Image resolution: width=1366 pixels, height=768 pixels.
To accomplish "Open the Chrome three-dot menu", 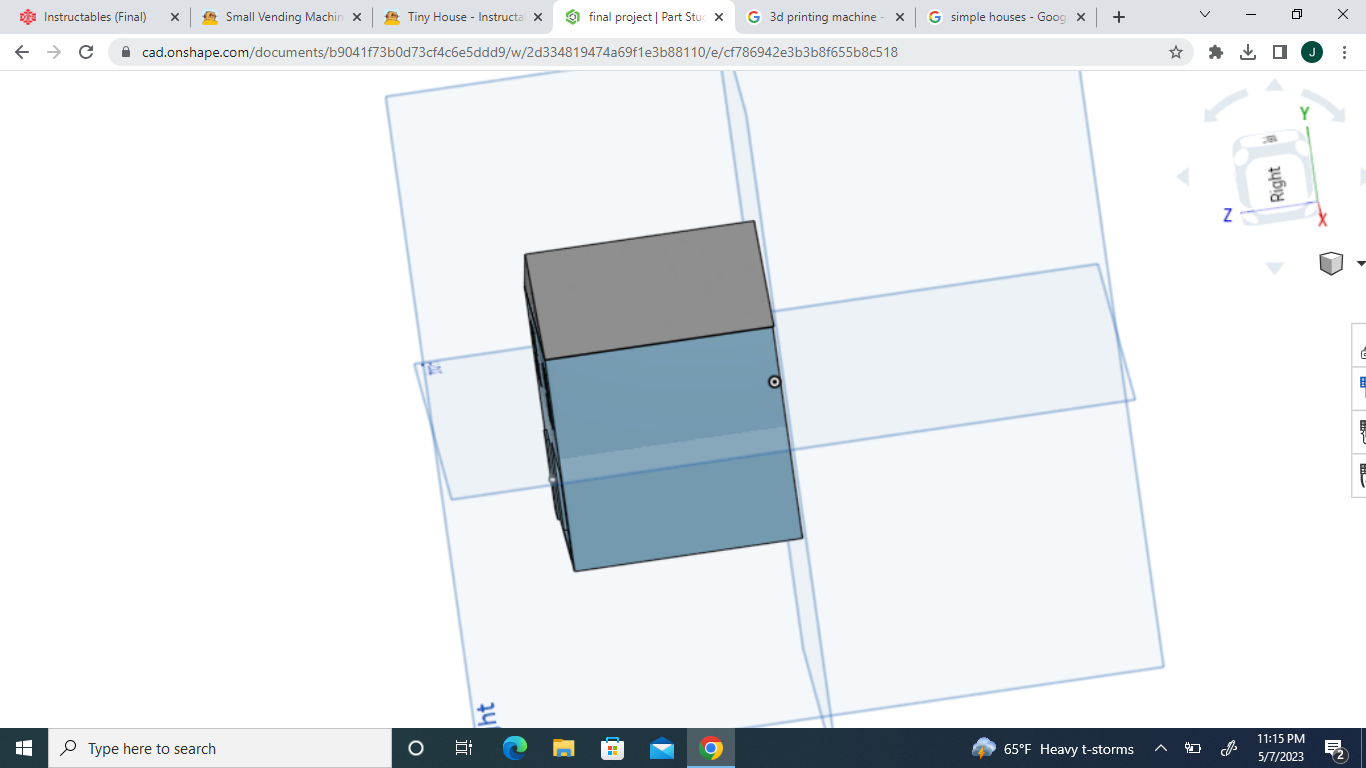I will (x=1343, y=51).
